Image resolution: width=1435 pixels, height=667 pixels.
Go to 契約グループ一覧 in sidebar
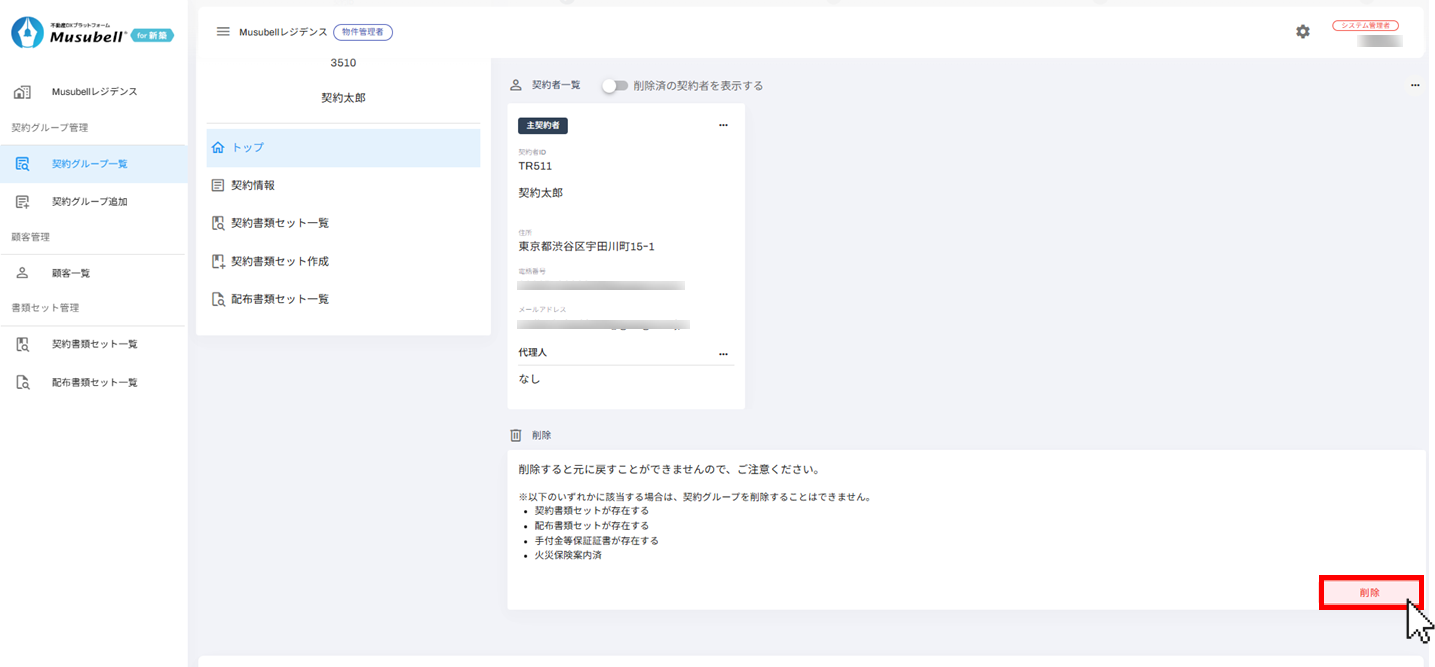[x=89, y=164]
